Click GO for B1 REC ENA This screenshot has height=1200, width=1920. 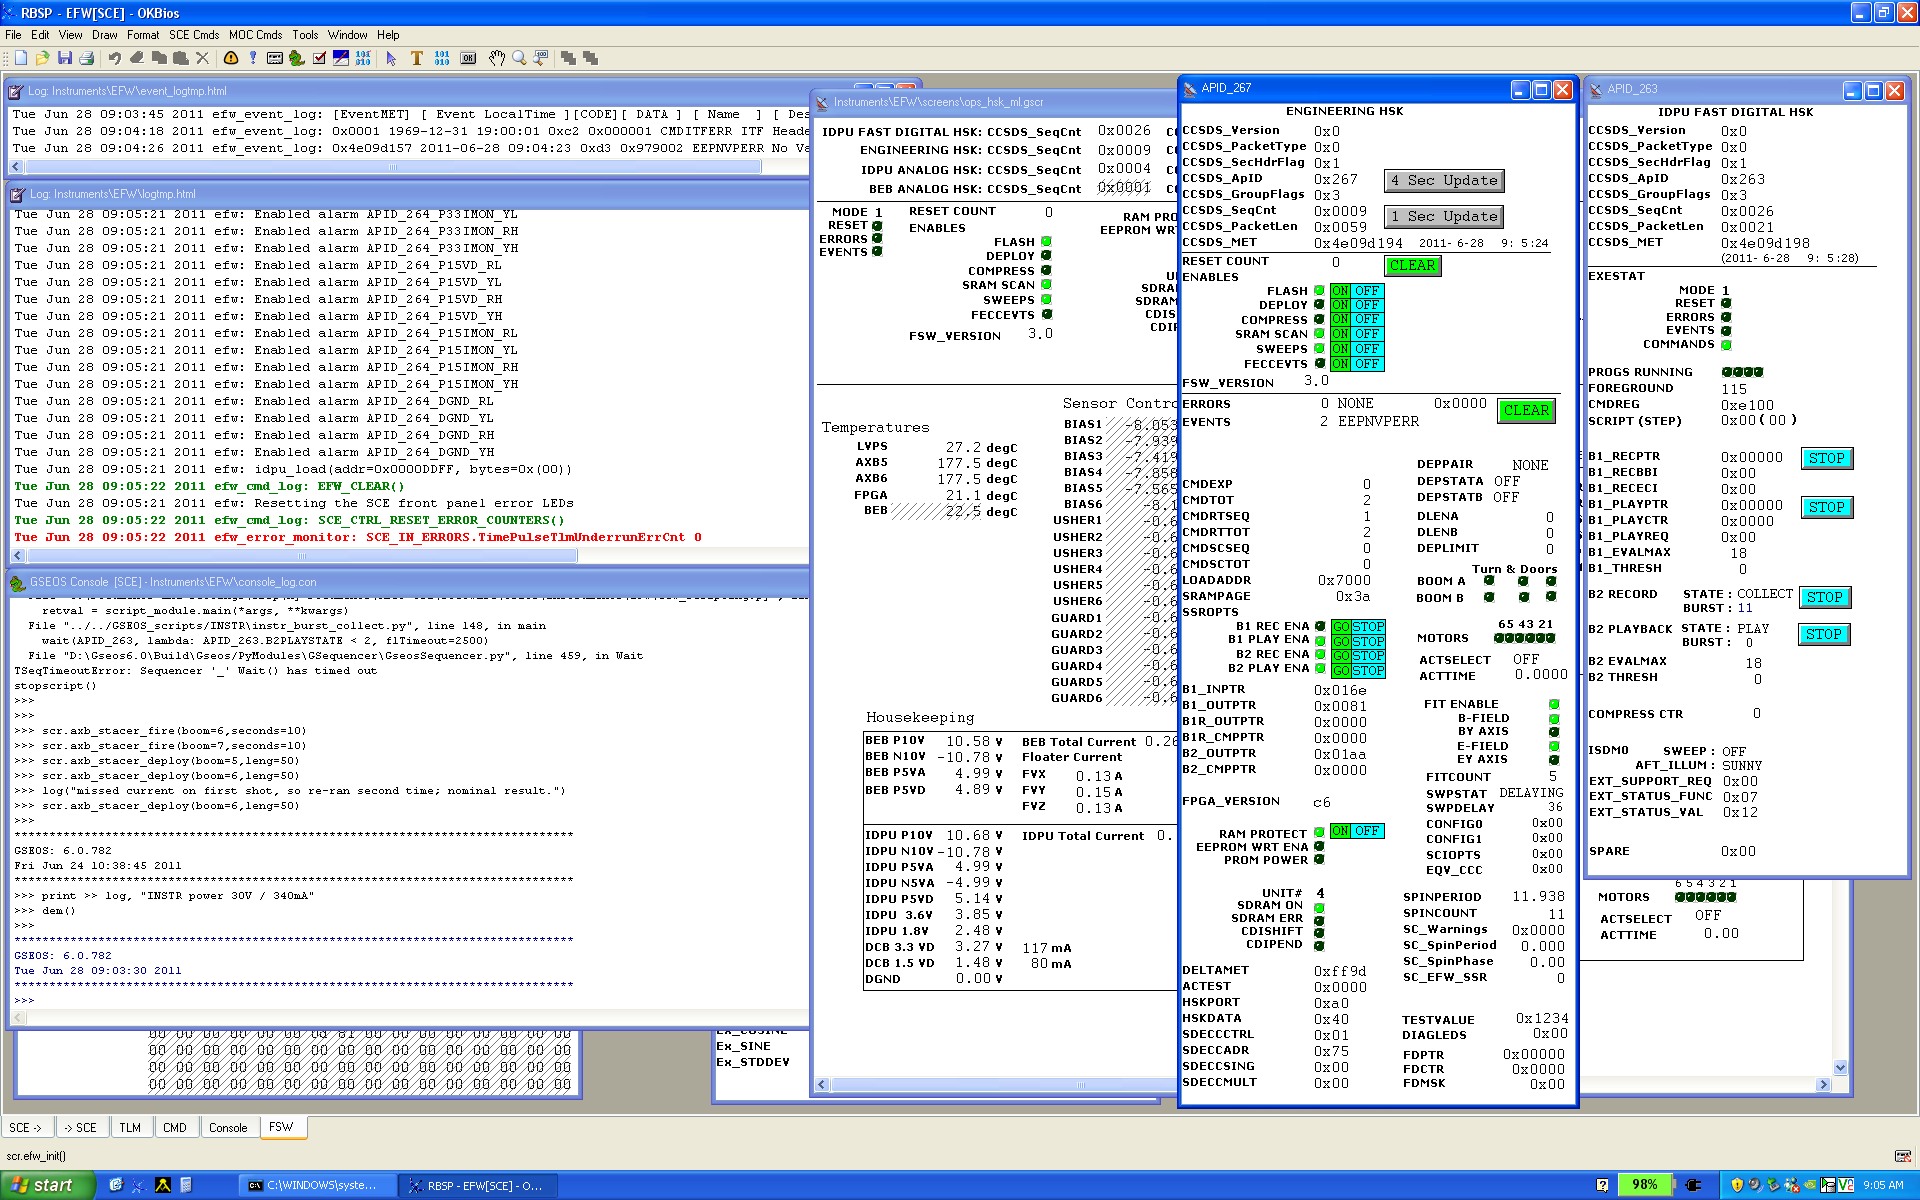(1341, 627)
